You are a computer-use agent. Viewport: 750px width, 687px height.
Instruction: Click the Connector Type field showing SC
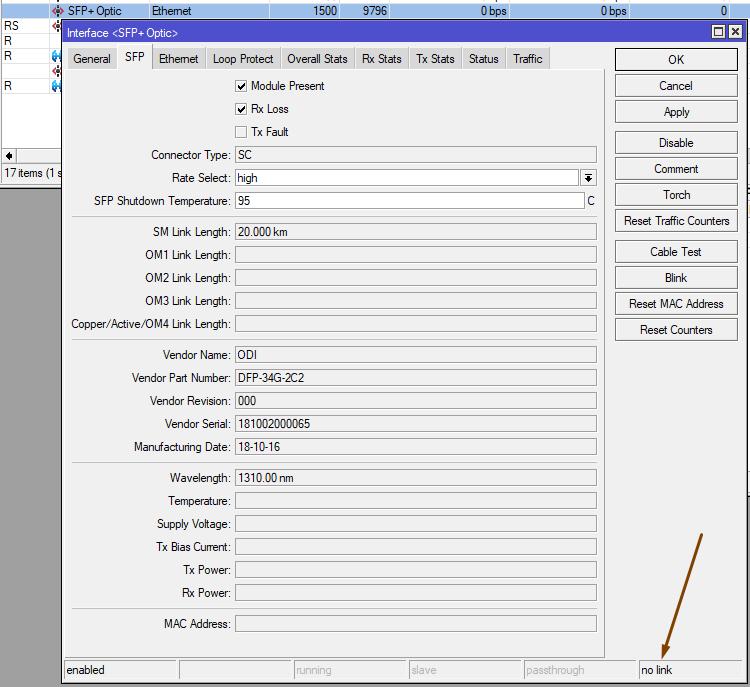(x=416, y=155)
